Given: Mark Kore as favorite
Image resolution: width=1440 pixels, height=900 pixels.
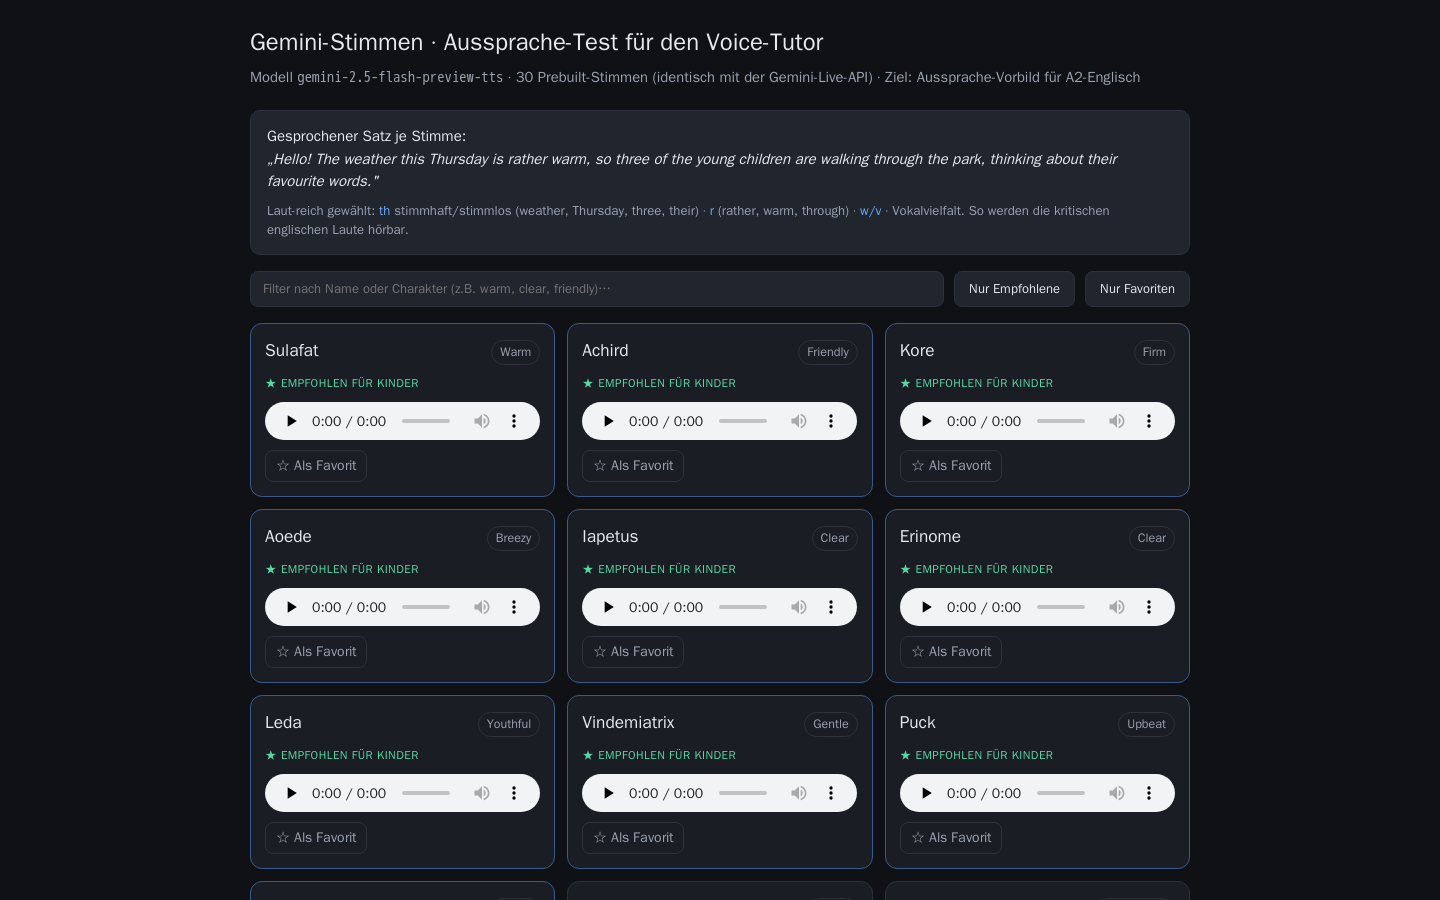Looking at the screenshot, I should [951, 466].
